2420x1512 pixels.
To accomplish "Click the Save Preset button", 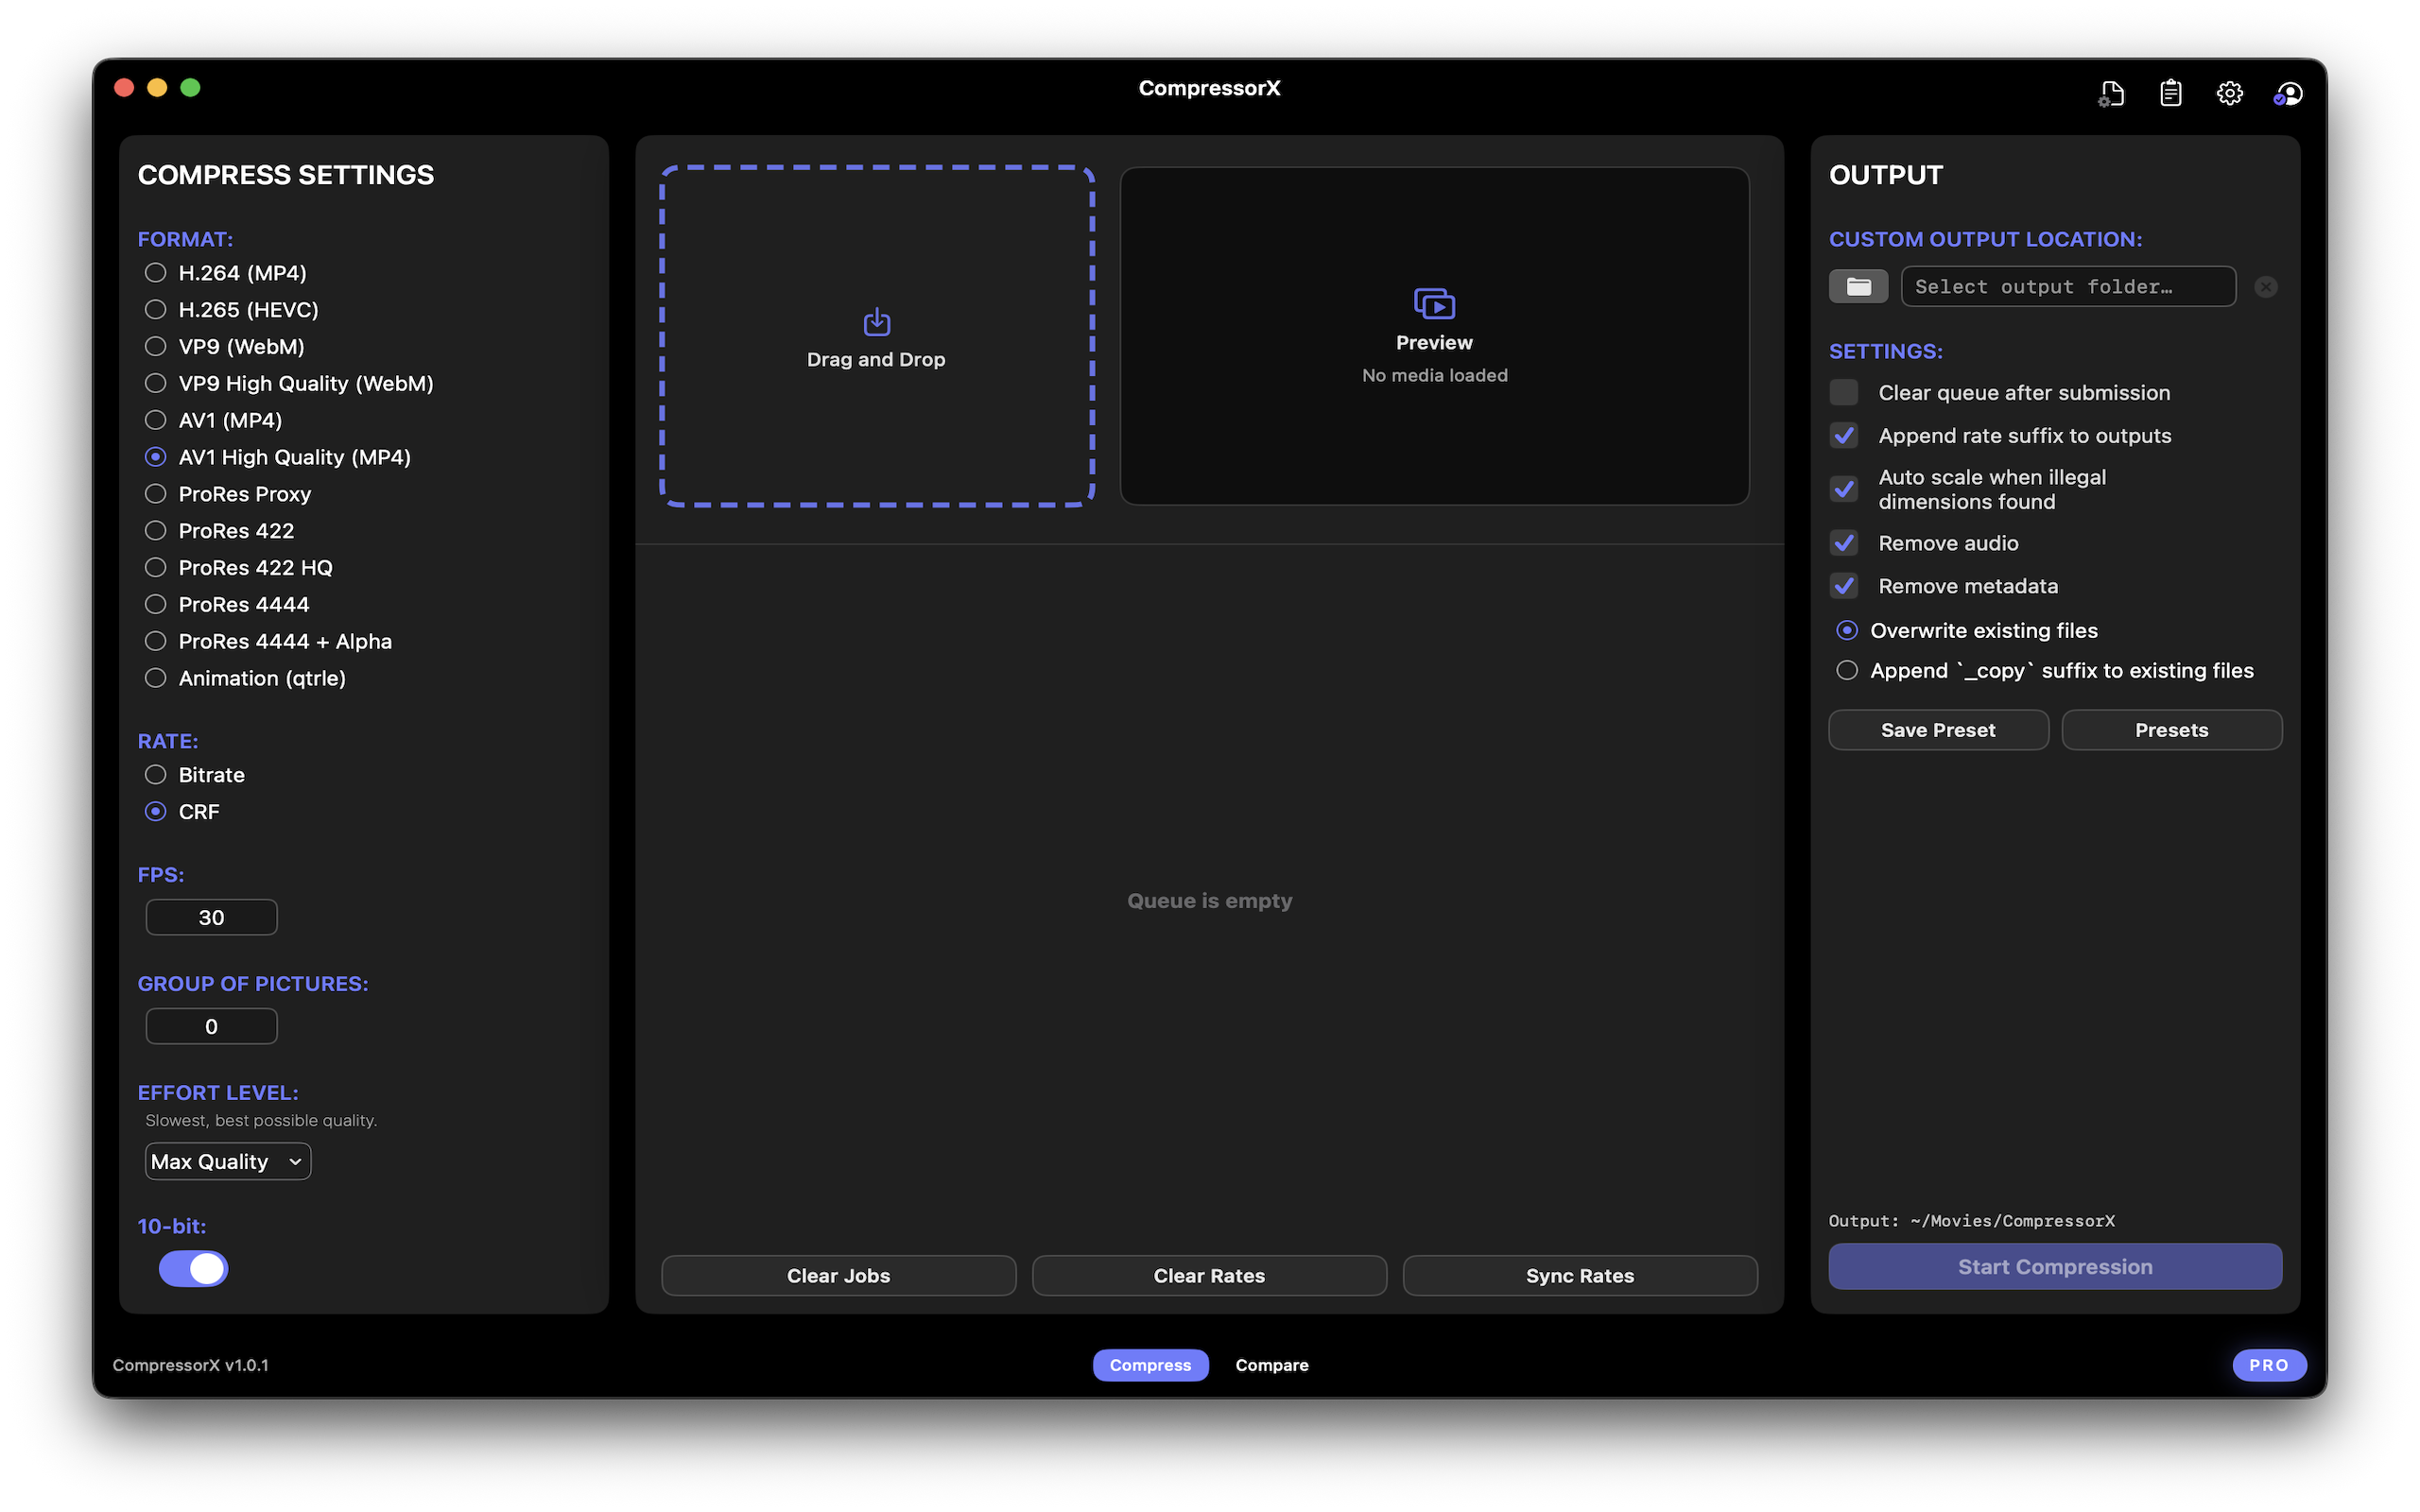I will (x=1937, y=729).
